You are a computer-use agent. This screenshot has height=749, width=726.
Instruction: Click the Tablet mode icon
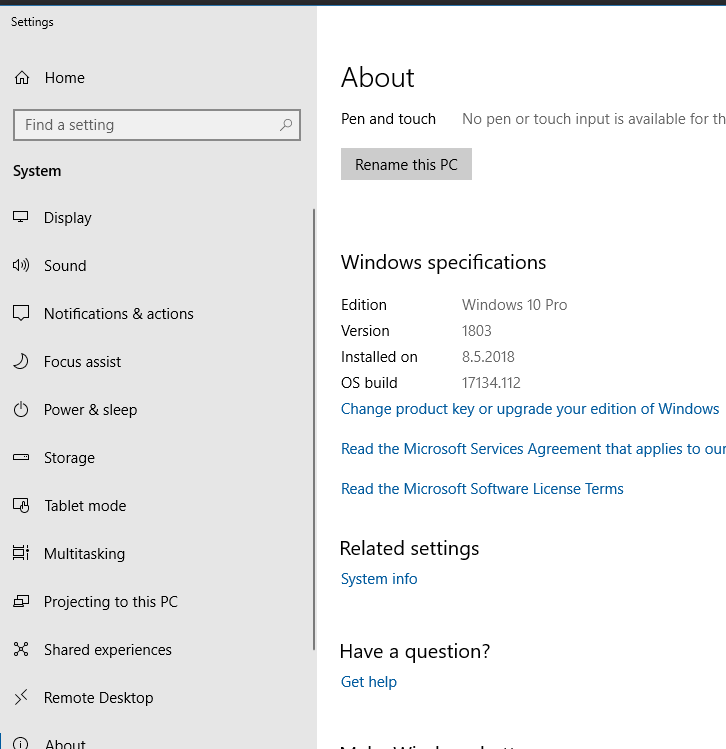pos(21,506)
